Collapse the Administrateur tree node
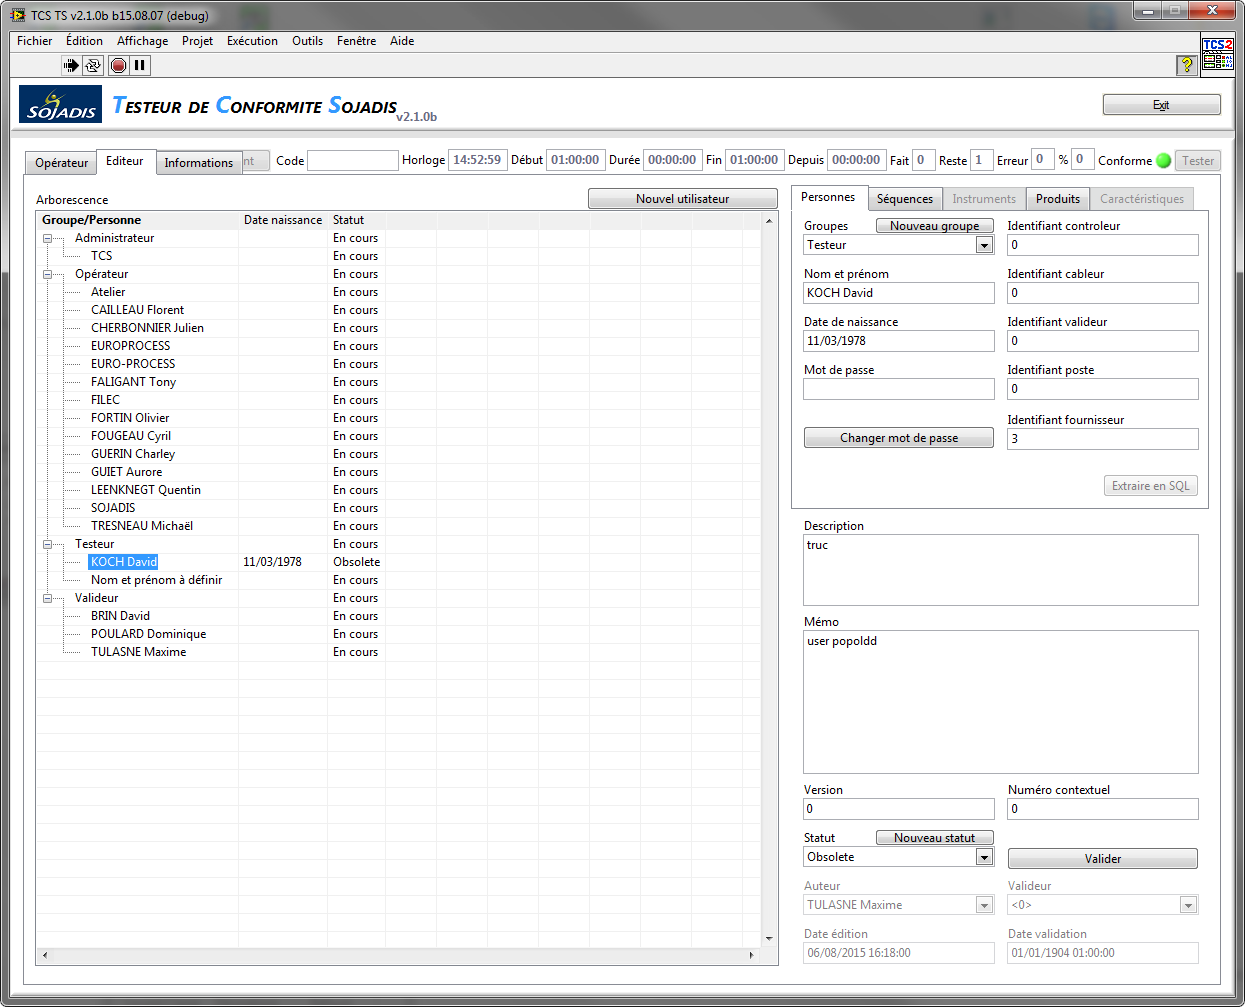Viewport: 1245px width, 1007px height. coord(47,238)
